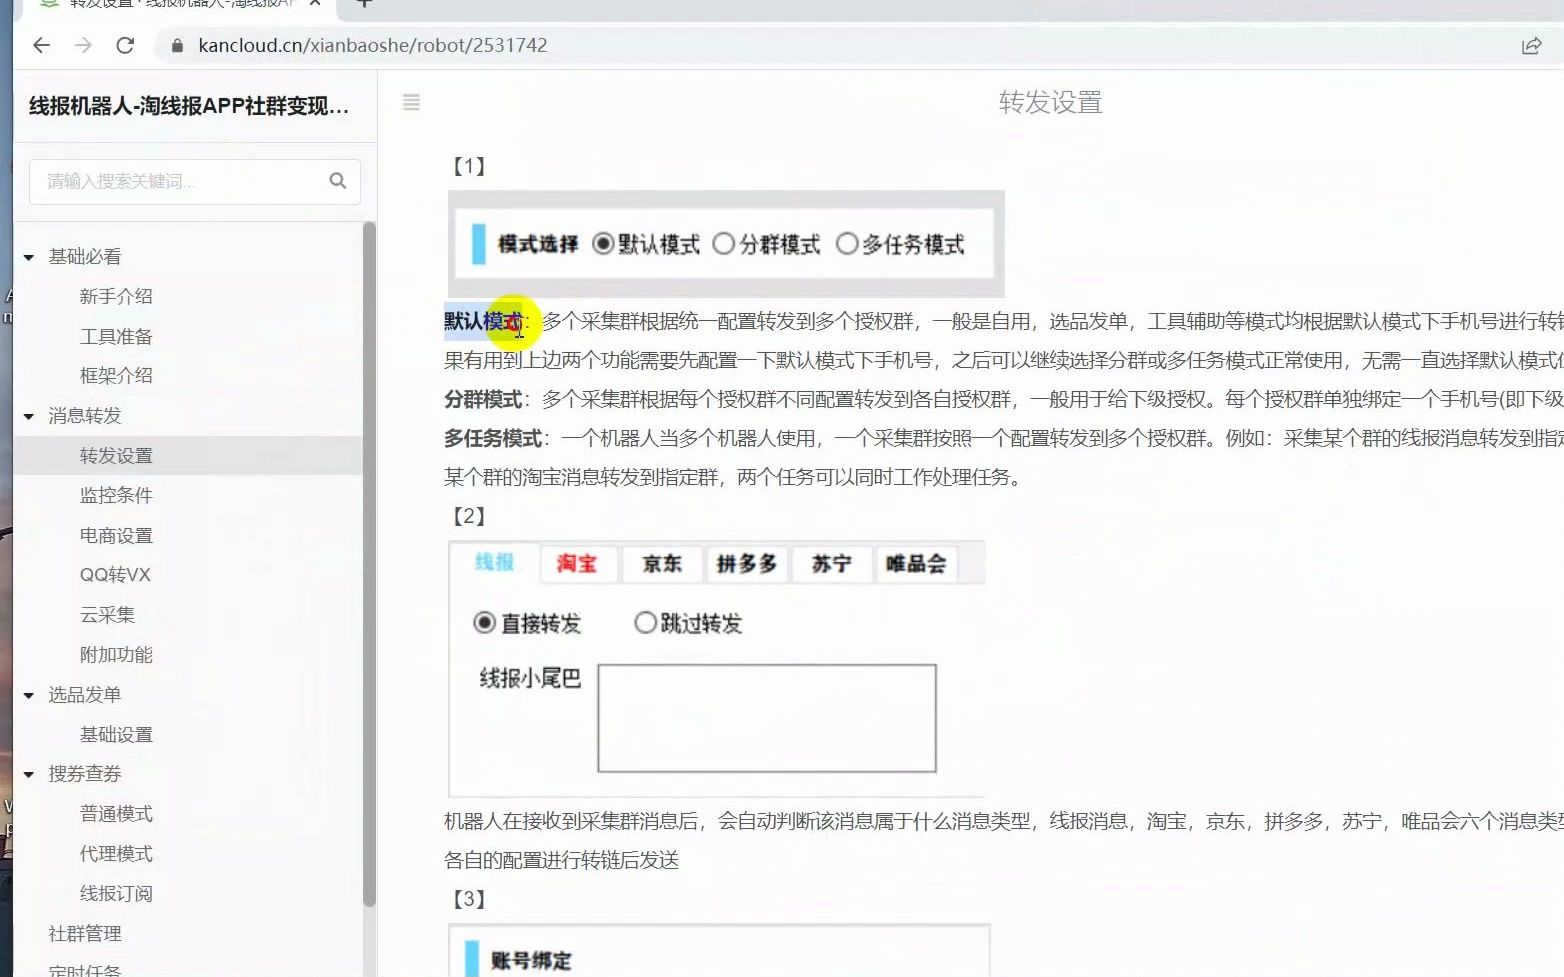Click the bold 分群模式 paragraph label

[483, 400]
